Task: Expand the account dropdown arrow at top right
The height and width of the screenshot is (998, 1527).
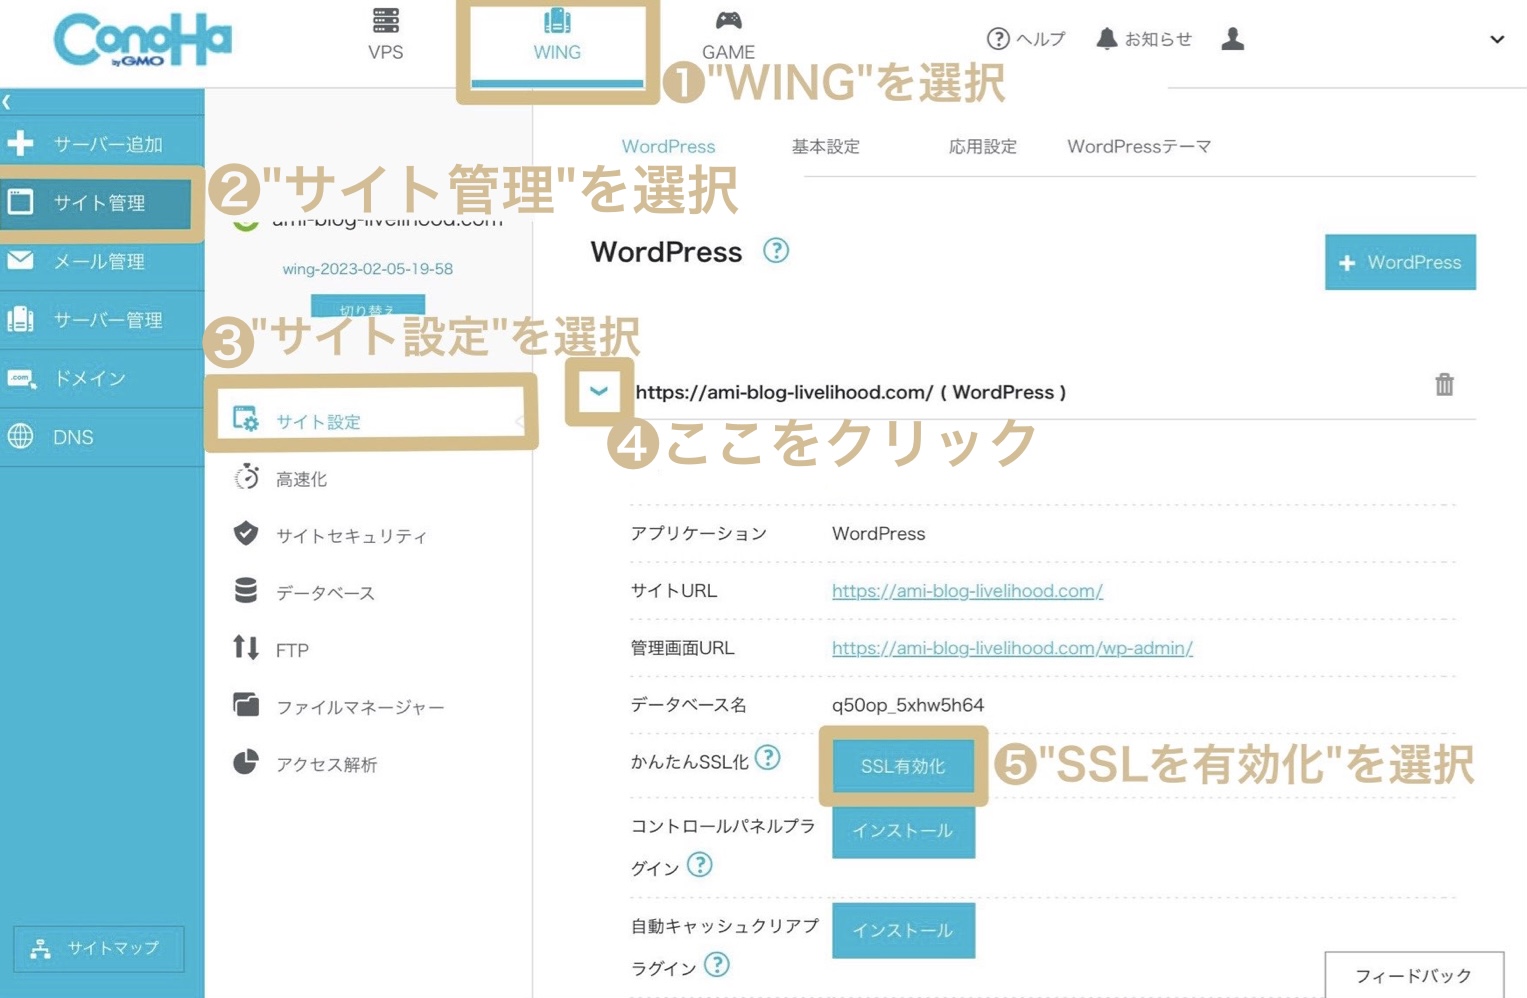Action: 1497,40
